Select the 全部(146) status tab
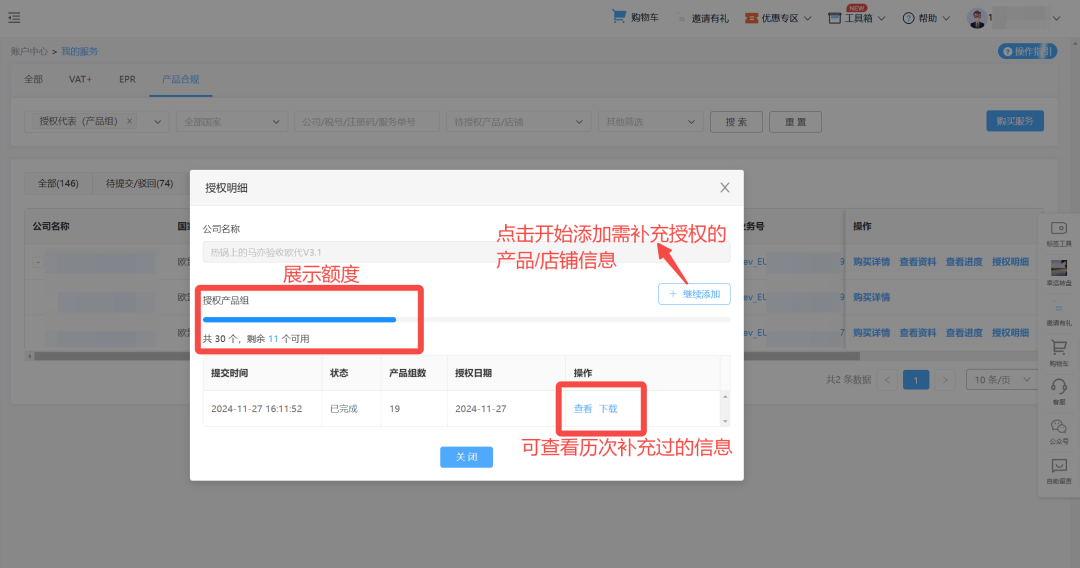 click(x=58, y=183)
